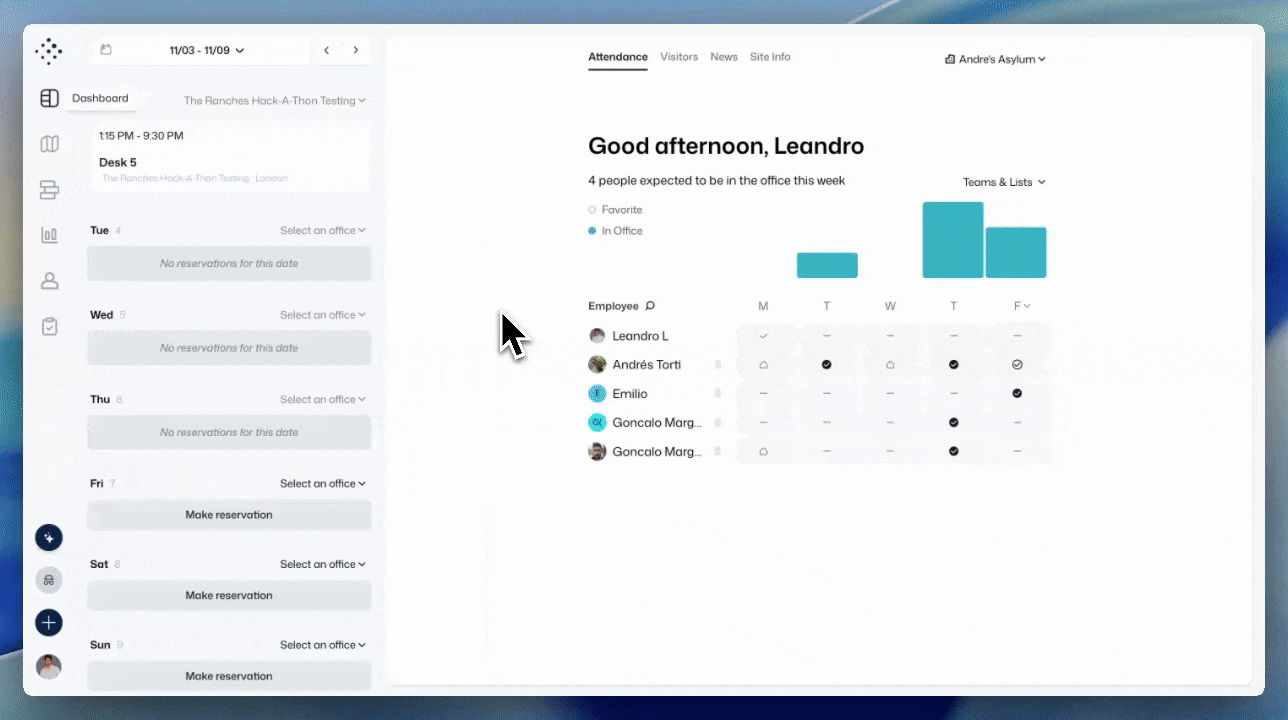Viewport: 1288px width, 720px height.
Task: Select the Desks sidebar icon
Action: [x=49, y=189]
